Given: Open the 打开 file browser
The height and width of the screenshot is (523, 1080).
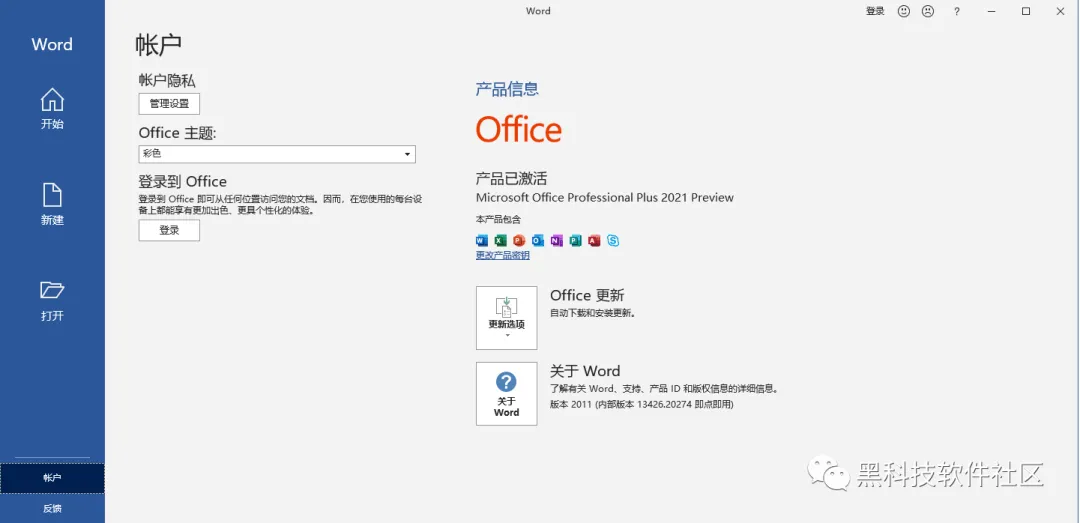Looking at the screenshot, I should [x=52, y=301].
